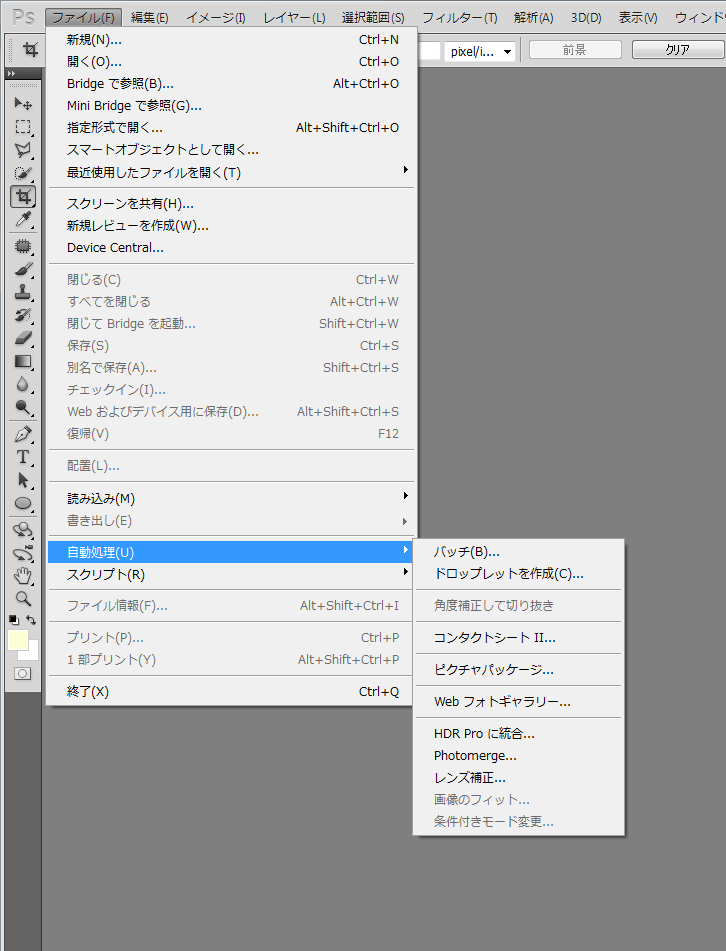The width and height of the screenshot is (726, 951).
Task: Select the Polygonal Lasso tool
Action: [23, 150]
